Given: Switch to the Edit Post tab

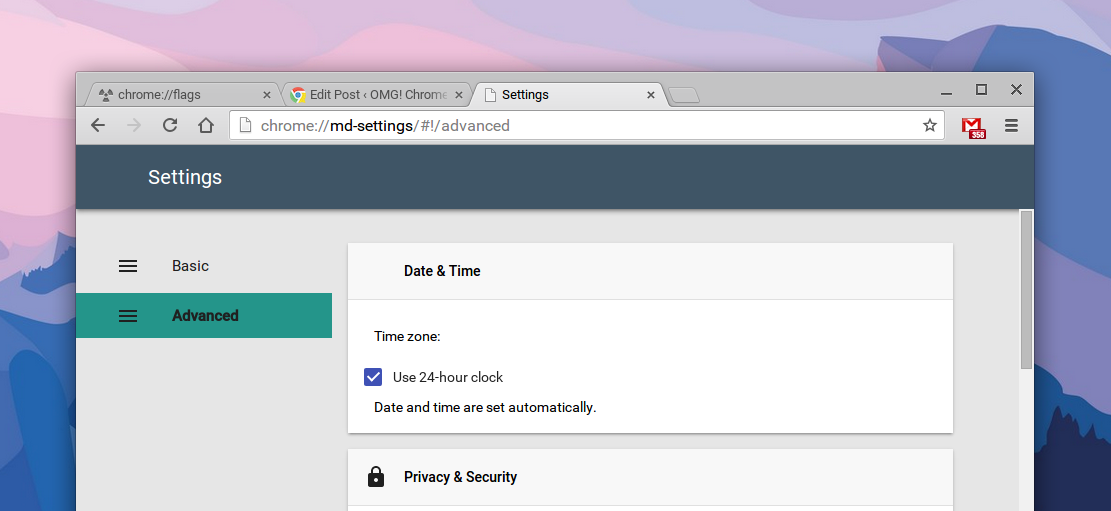Looking at the screenshot, I should 370,95.
